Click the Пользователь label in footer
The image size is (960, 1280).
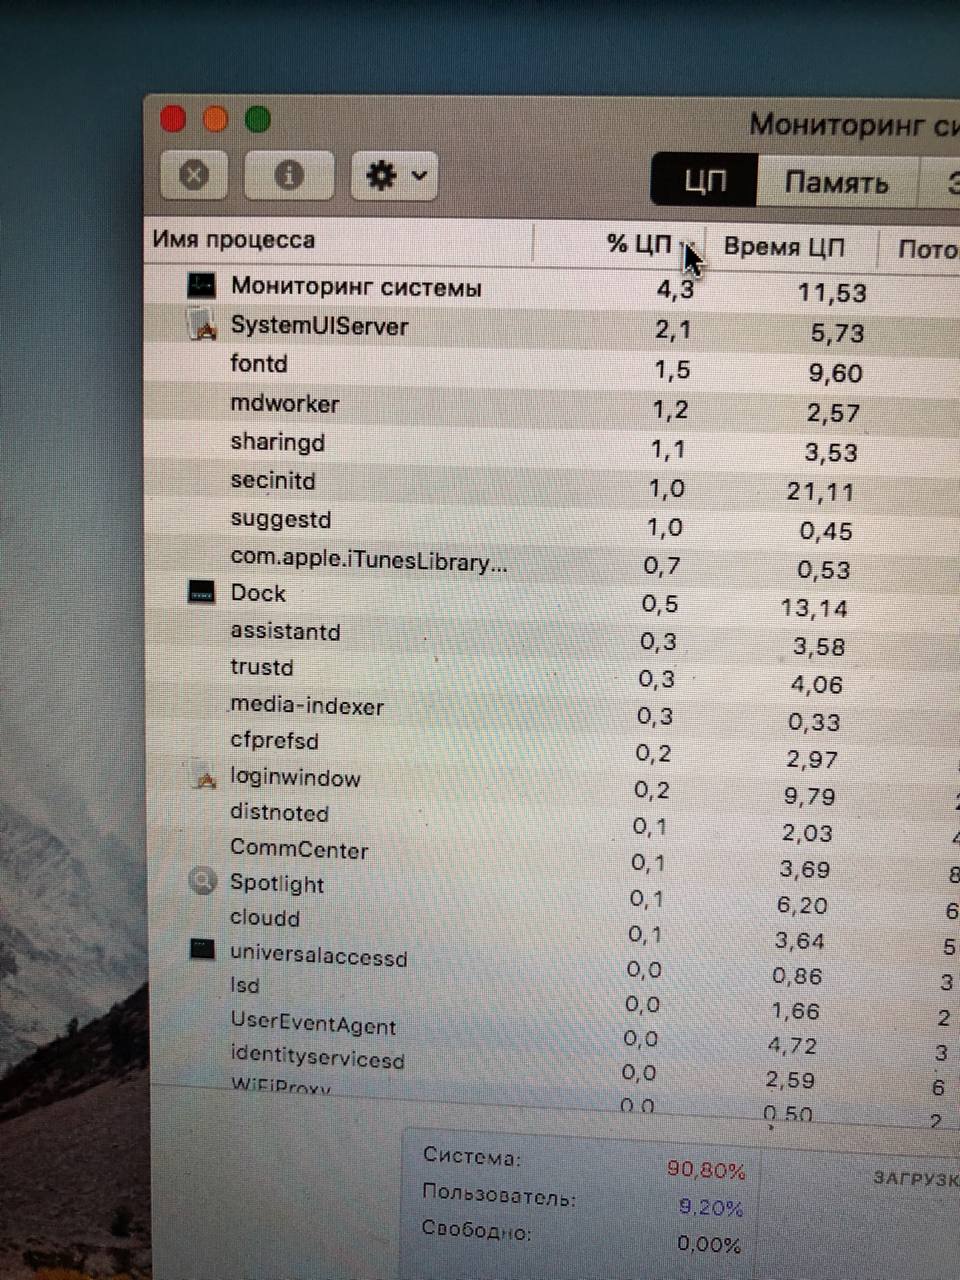(499, 1194)
